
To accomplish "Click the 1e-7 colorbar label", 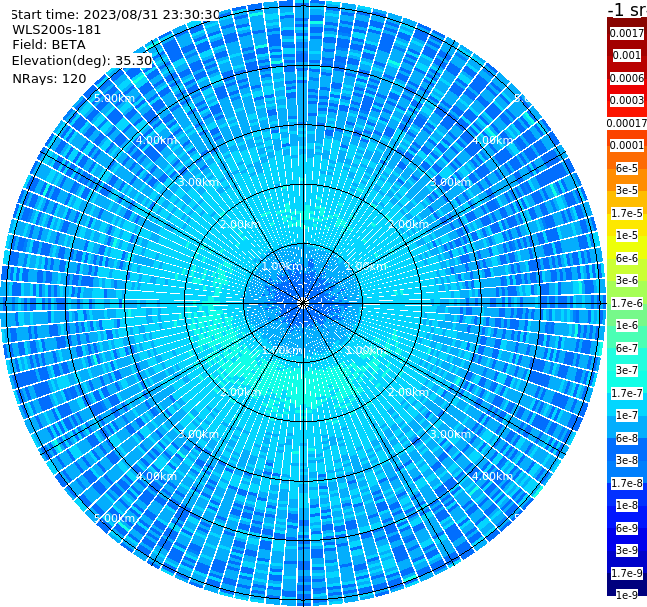I will click(x=627, y=415).
